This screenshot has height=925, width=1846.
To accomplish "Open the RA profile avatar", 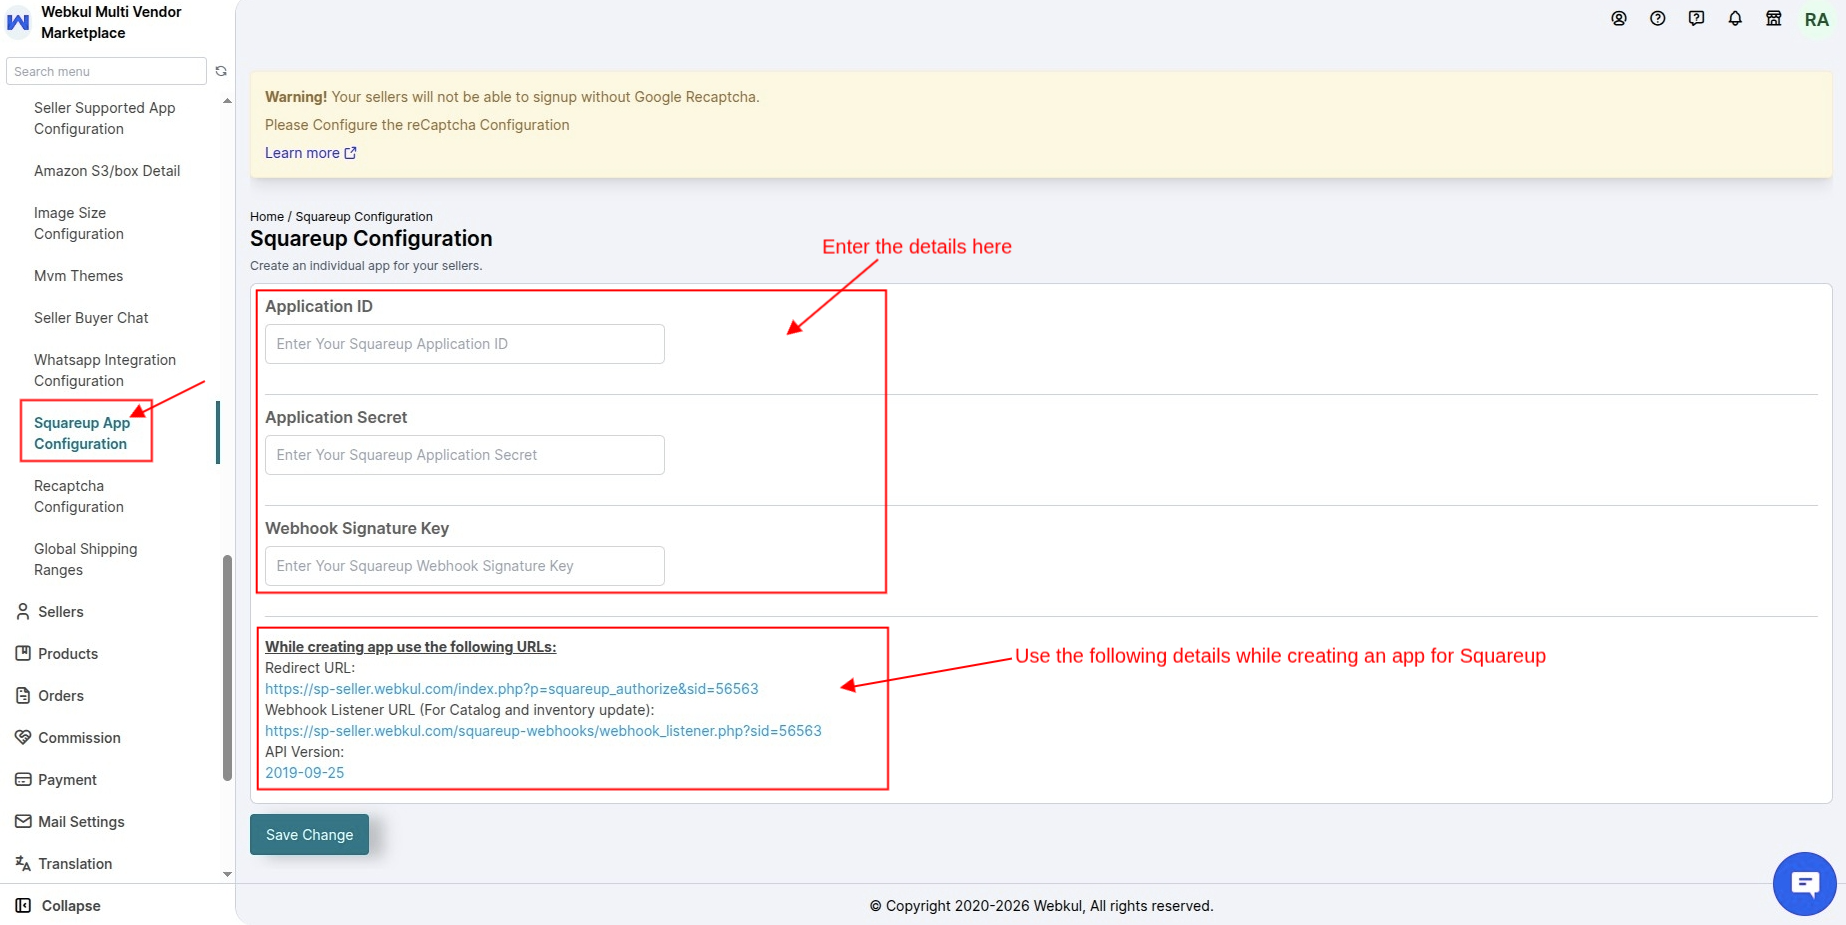I will tap(1817, 20).
